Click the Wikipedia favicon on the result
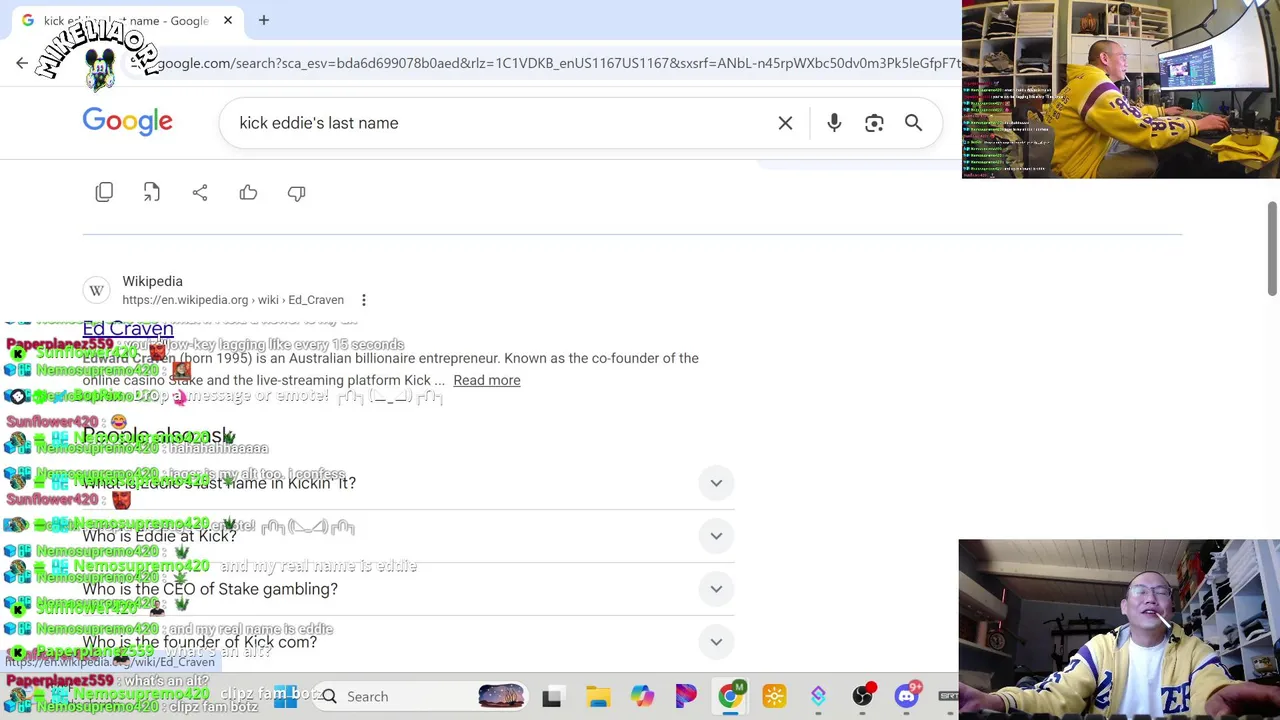This screenshot has width=1280, height=720. click(97, 290)
